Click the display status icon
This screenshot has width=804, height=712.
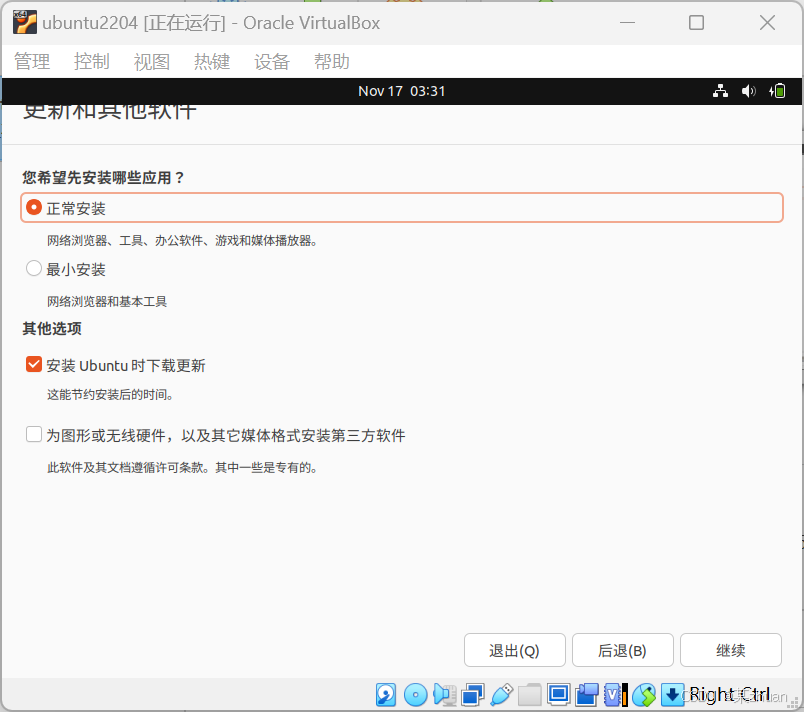pos(558,695)
